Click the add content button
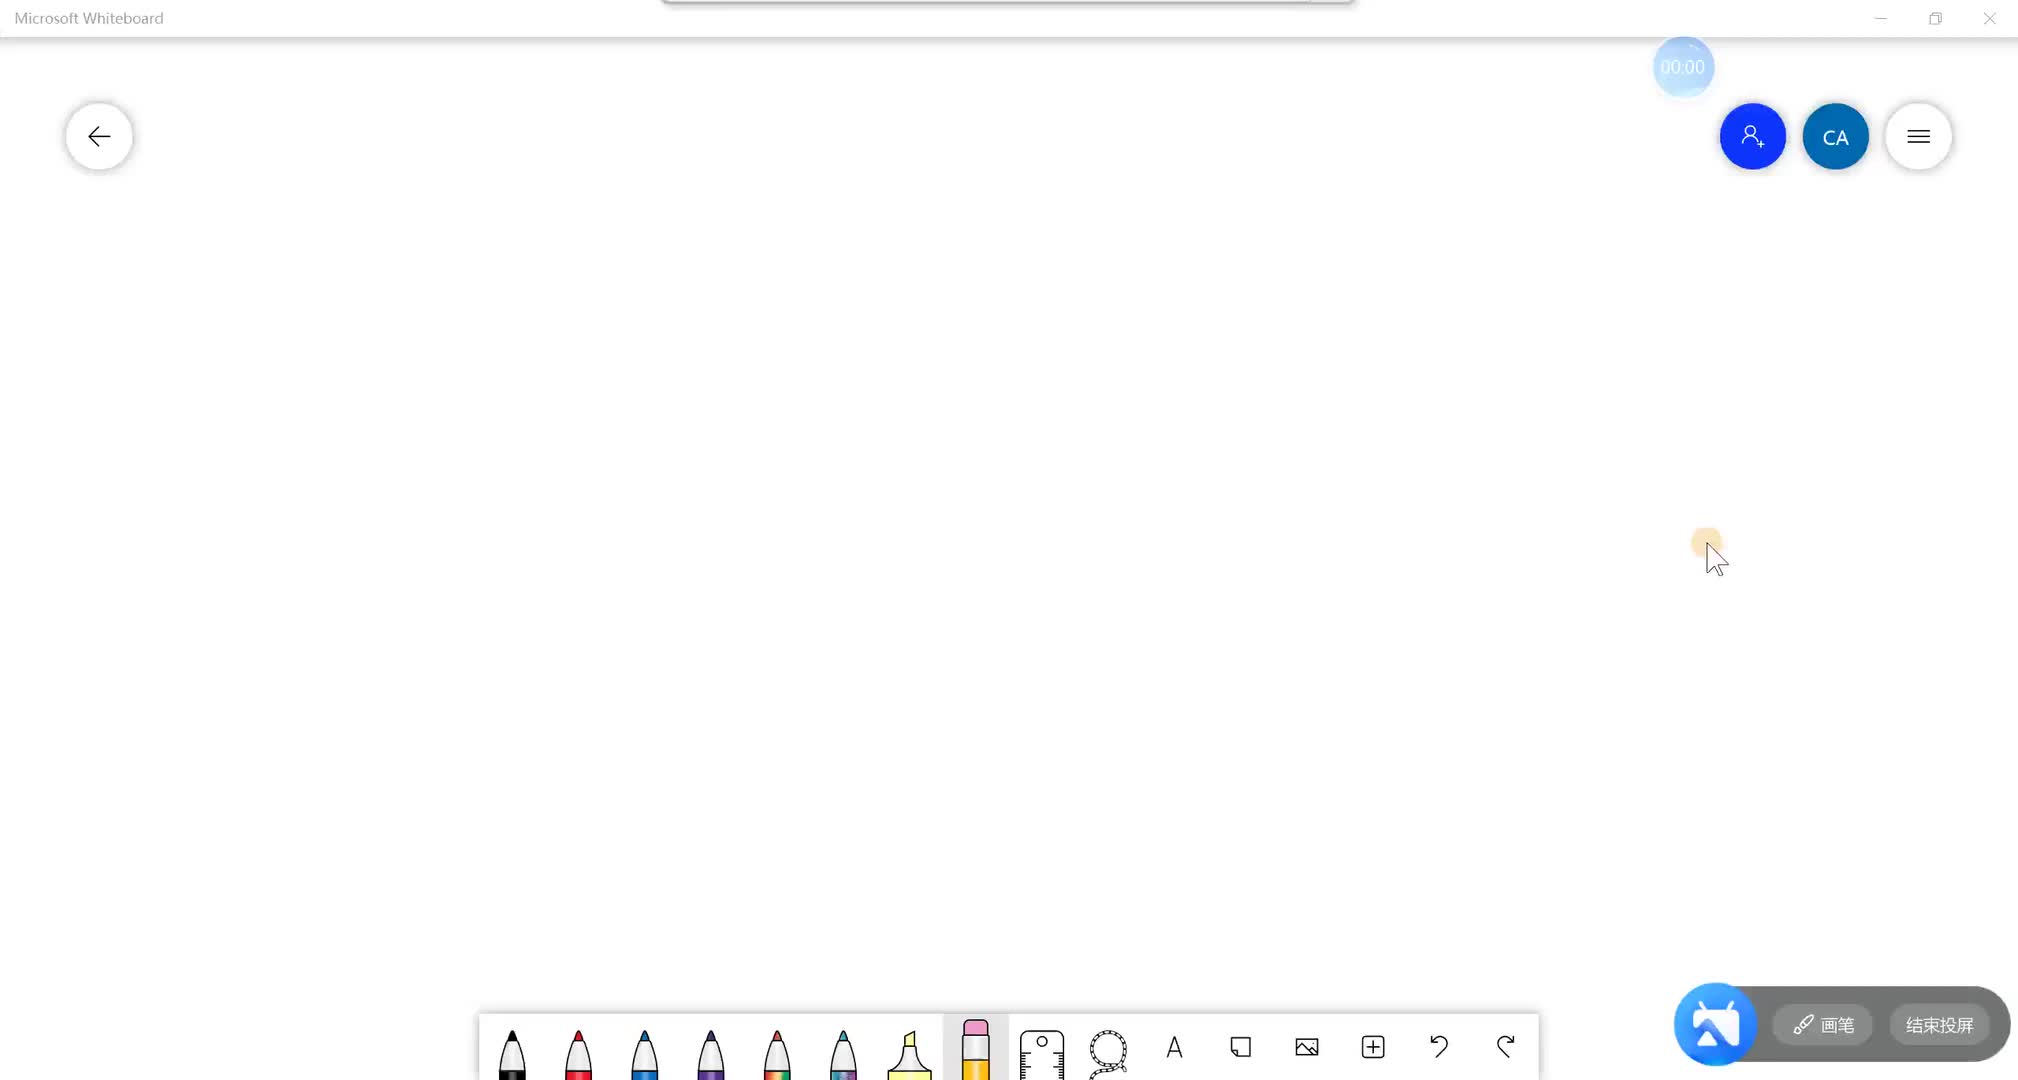The height and width of the screenshot is (1080, 2018). tap(1372, 1047)
